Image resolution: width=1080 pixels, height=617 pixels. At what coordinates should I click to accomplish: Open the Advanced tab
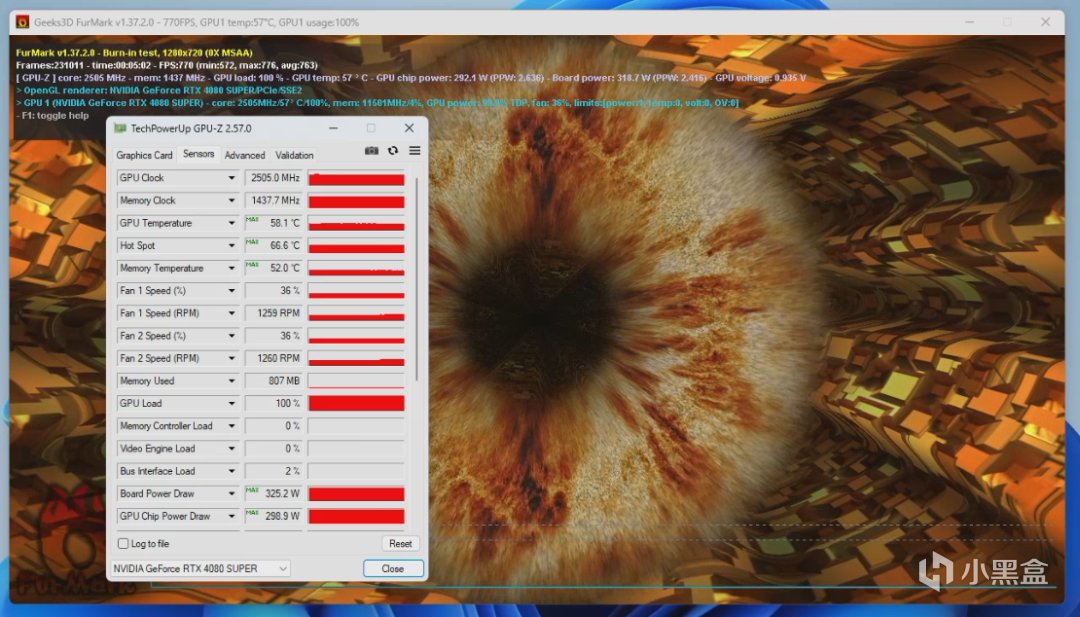[245, 155]
